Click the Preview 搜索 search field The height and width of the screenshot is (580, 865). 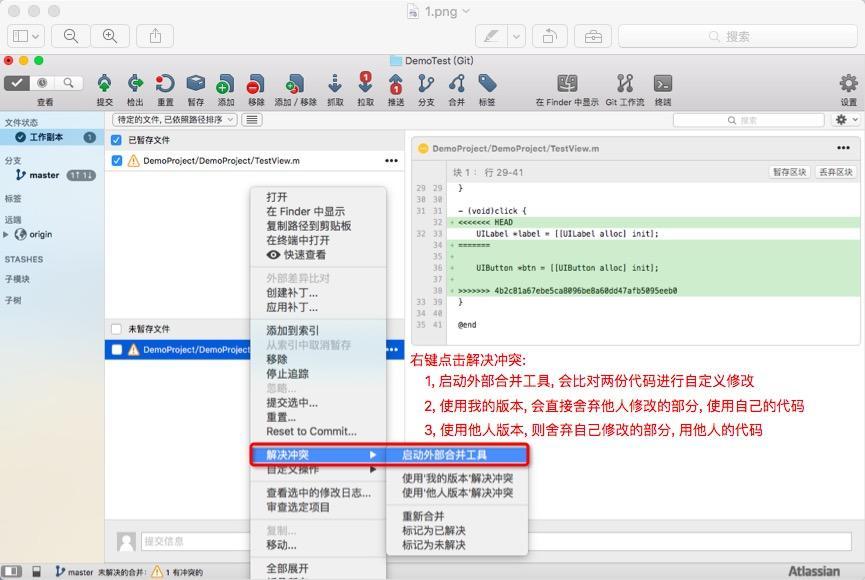click(x=738, y=36)
